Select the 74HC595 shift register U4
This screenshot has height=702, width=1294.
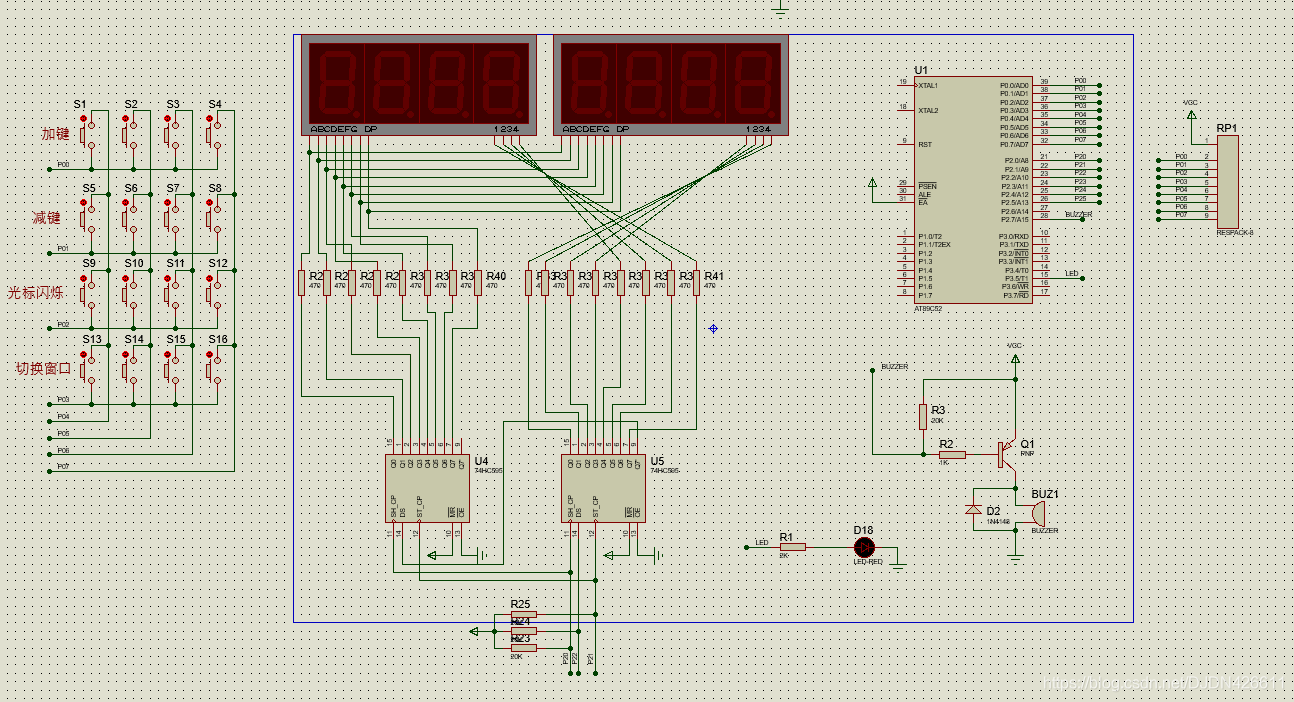tap(426, 488)
